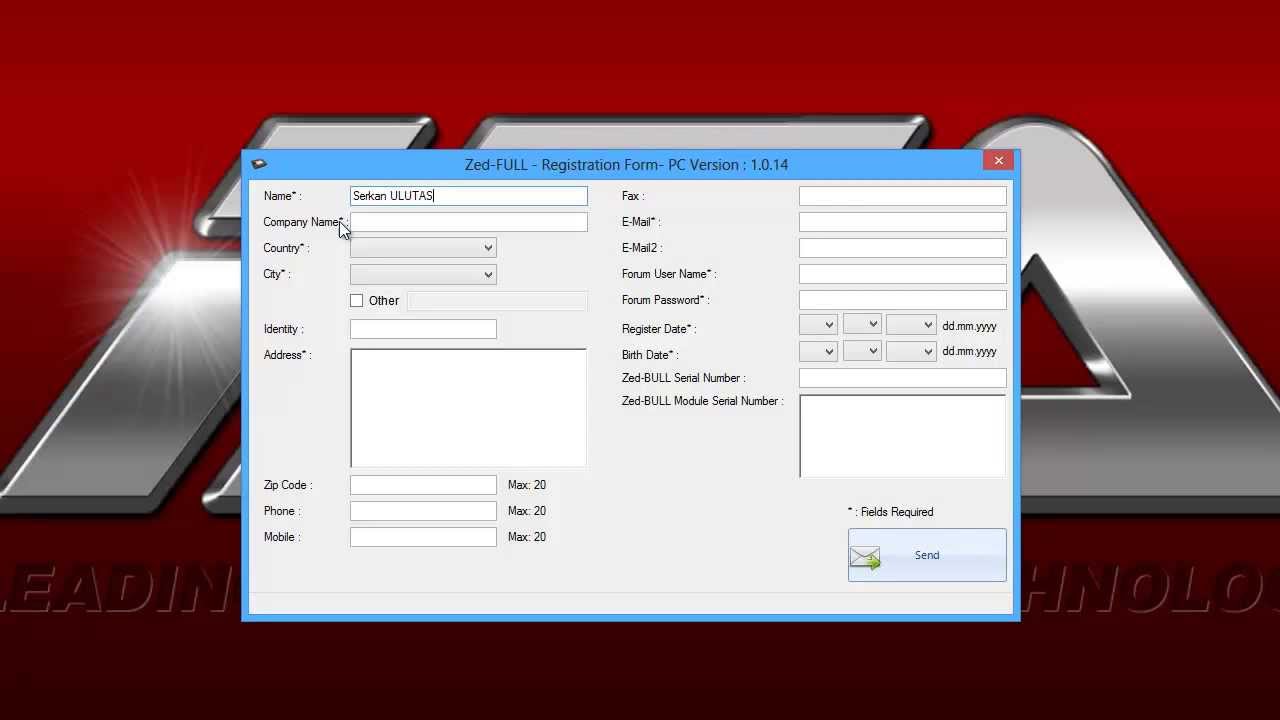Screen dimensions: 1280x720
Task: Focus the Forum User Name field
Action: pyautogui.click(x=903, y=274)
